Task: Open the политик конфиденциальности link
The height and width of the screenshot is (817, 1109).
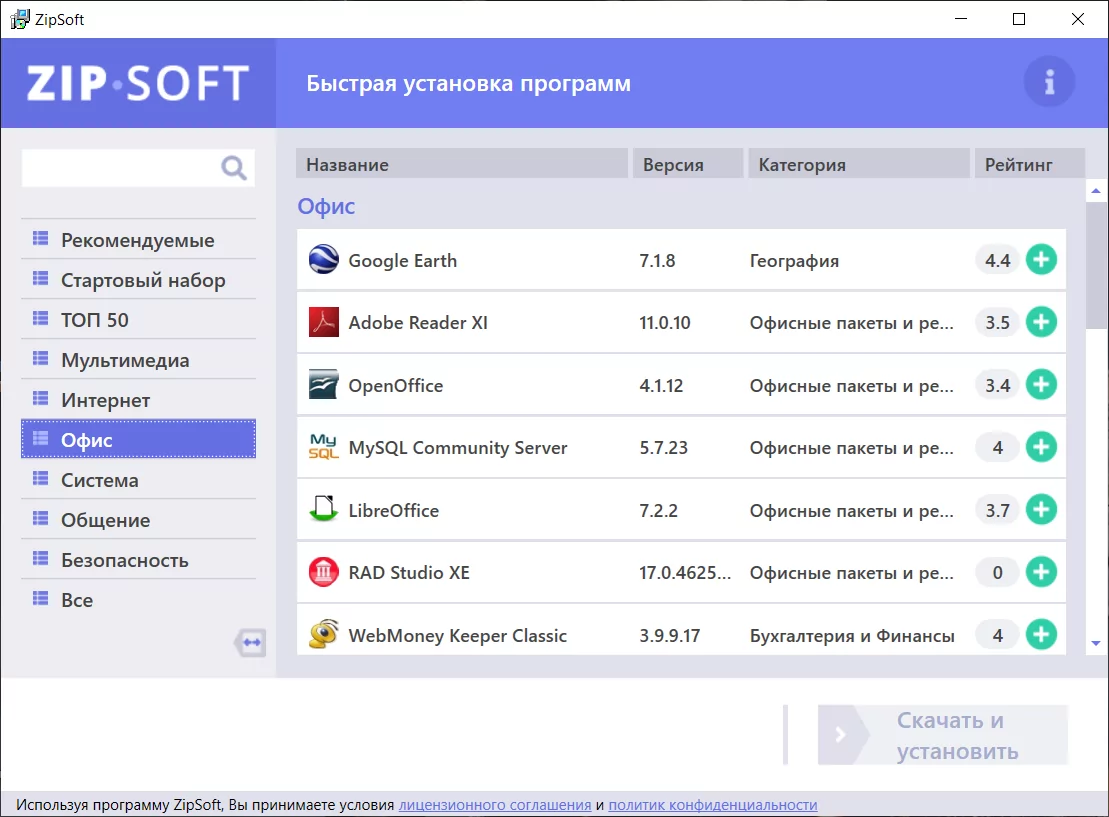Action: [x=713, y=805]
